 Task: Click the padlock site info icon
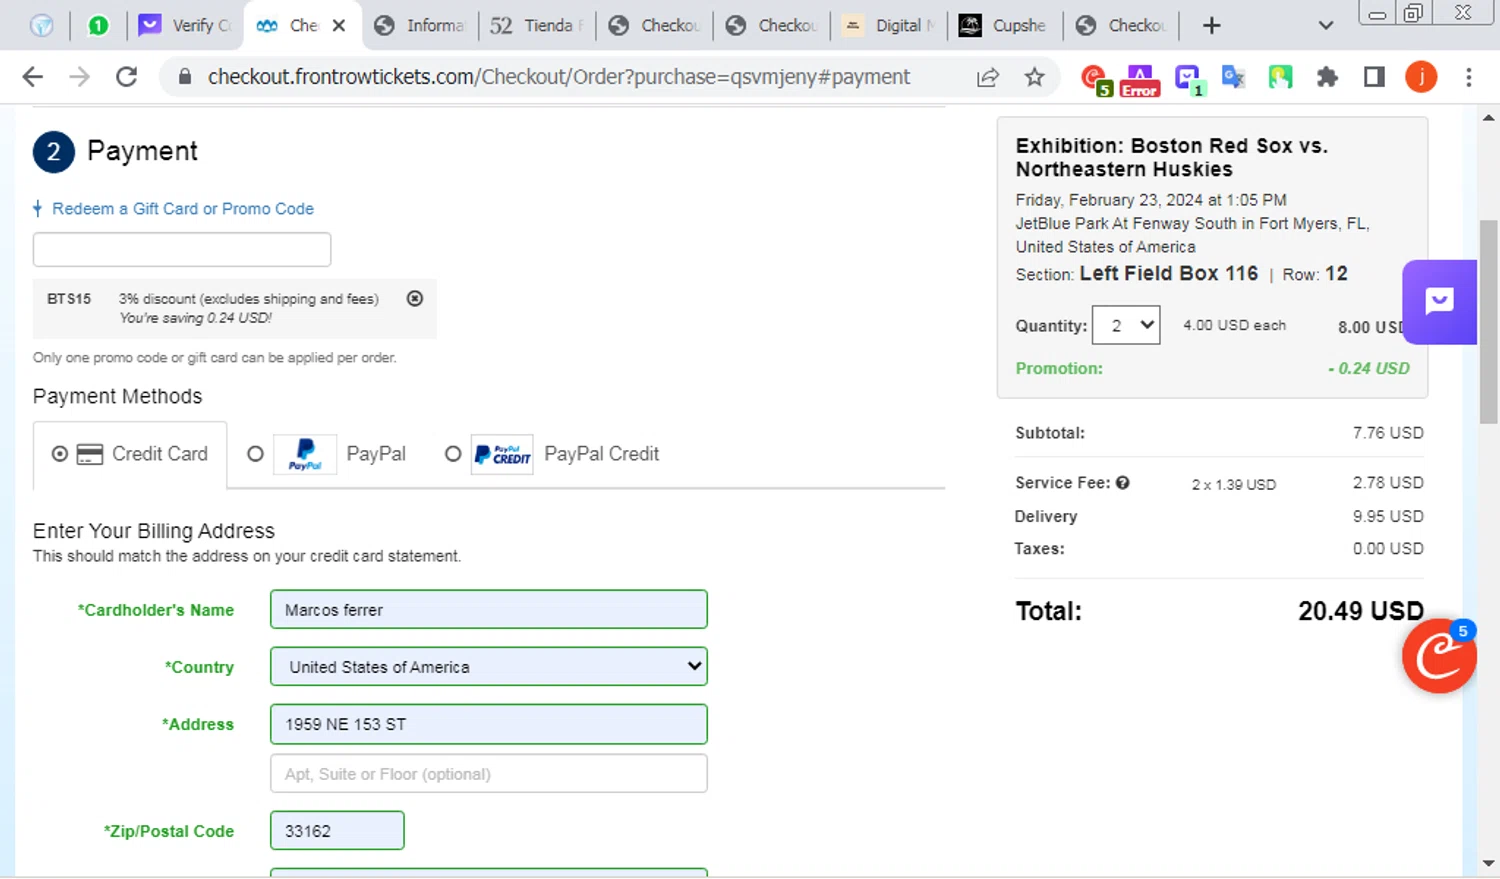184,77
